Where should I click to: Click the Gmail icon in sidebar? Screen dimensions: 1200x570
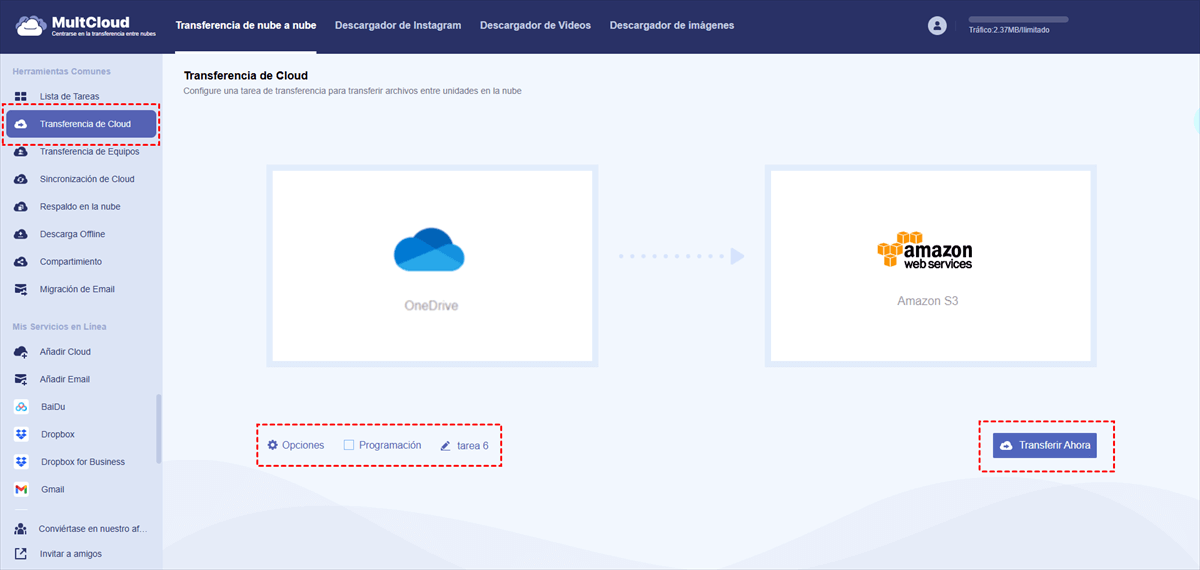pos(20,489)
